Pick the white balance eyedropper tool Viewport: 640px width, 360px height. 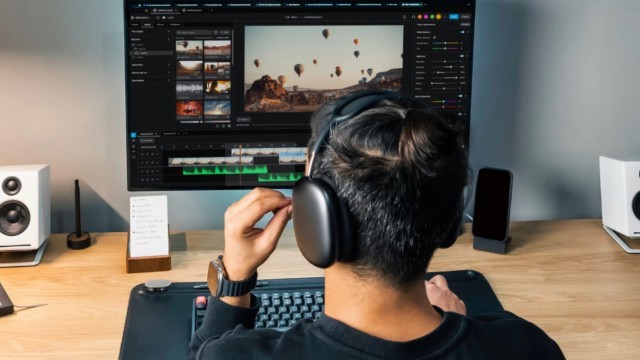(435, 37)
